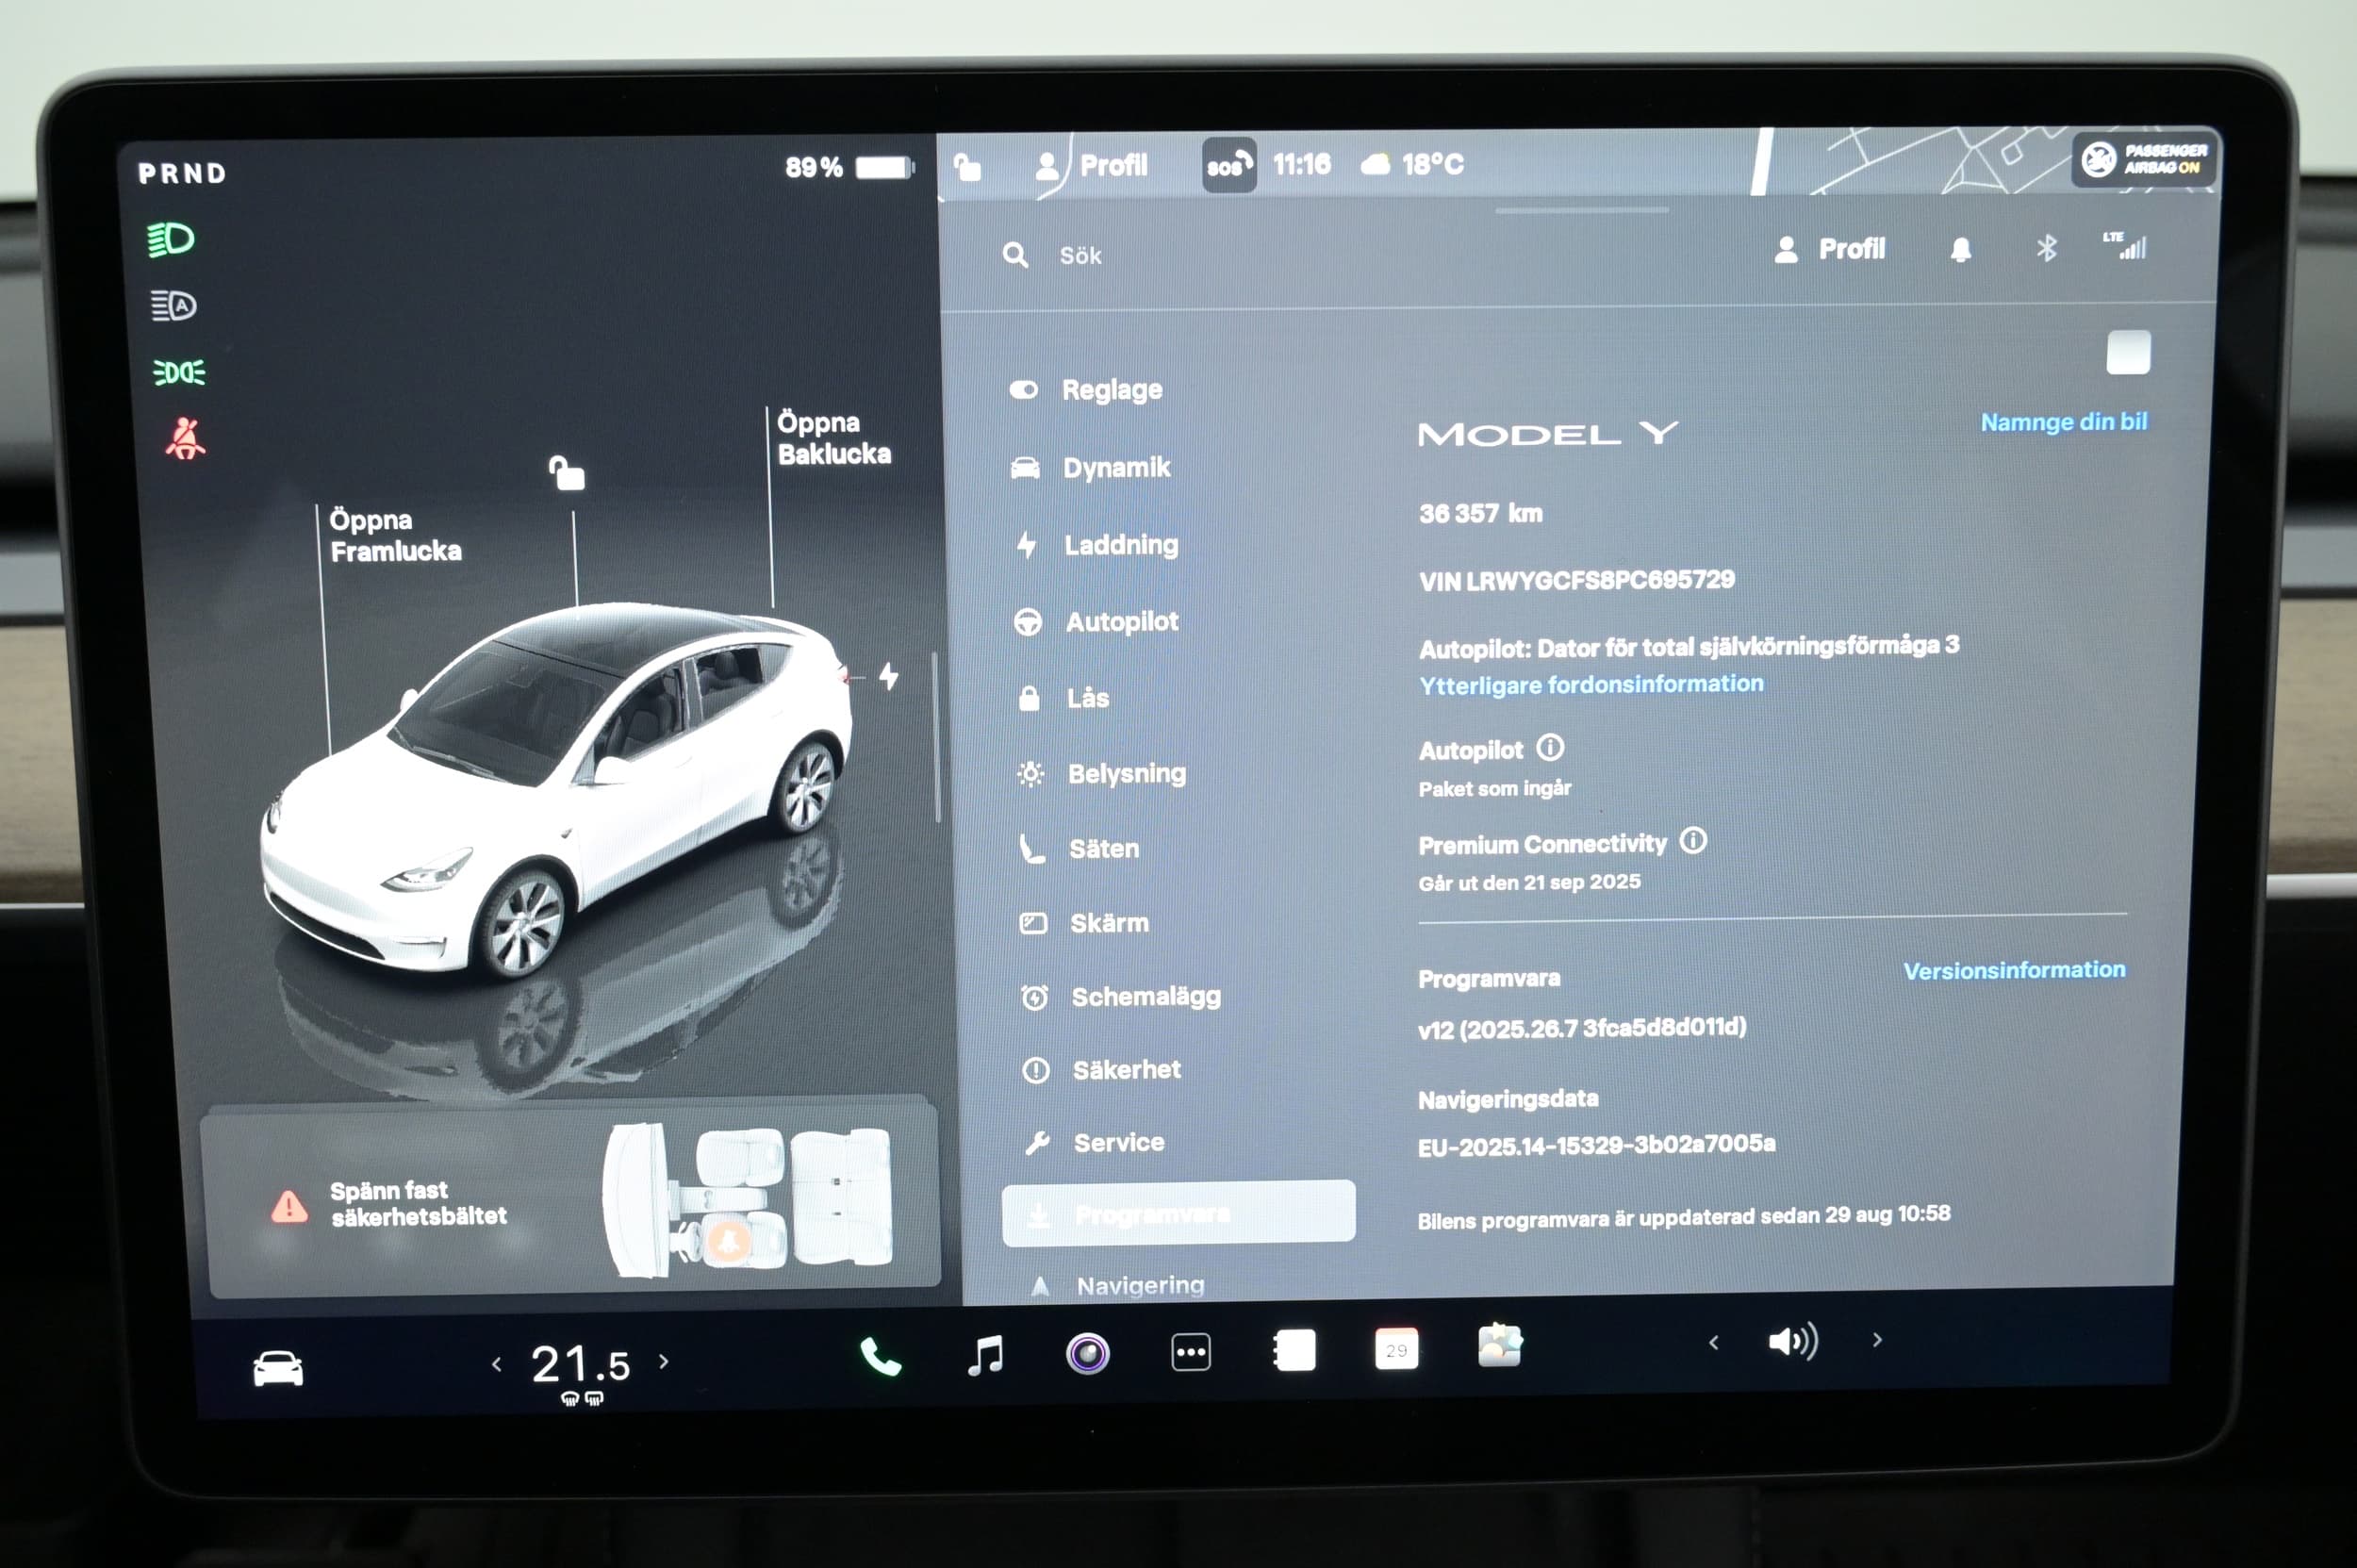Tap the parking lights indicator
The width and height of the screenshot is (2357, 1568).
pos(179,372)
